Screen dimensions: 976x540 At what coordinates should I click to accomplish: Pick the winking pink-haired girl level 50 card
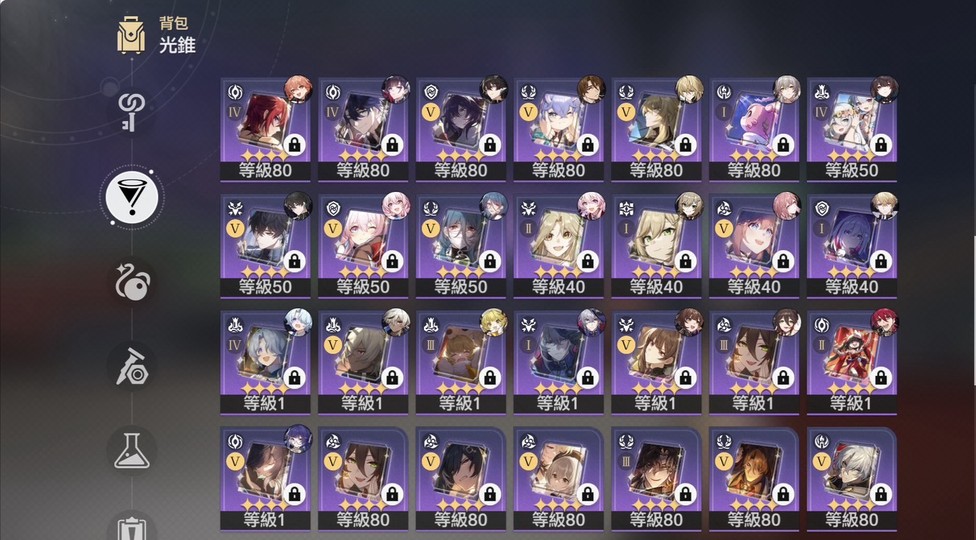tap(363, 246)
